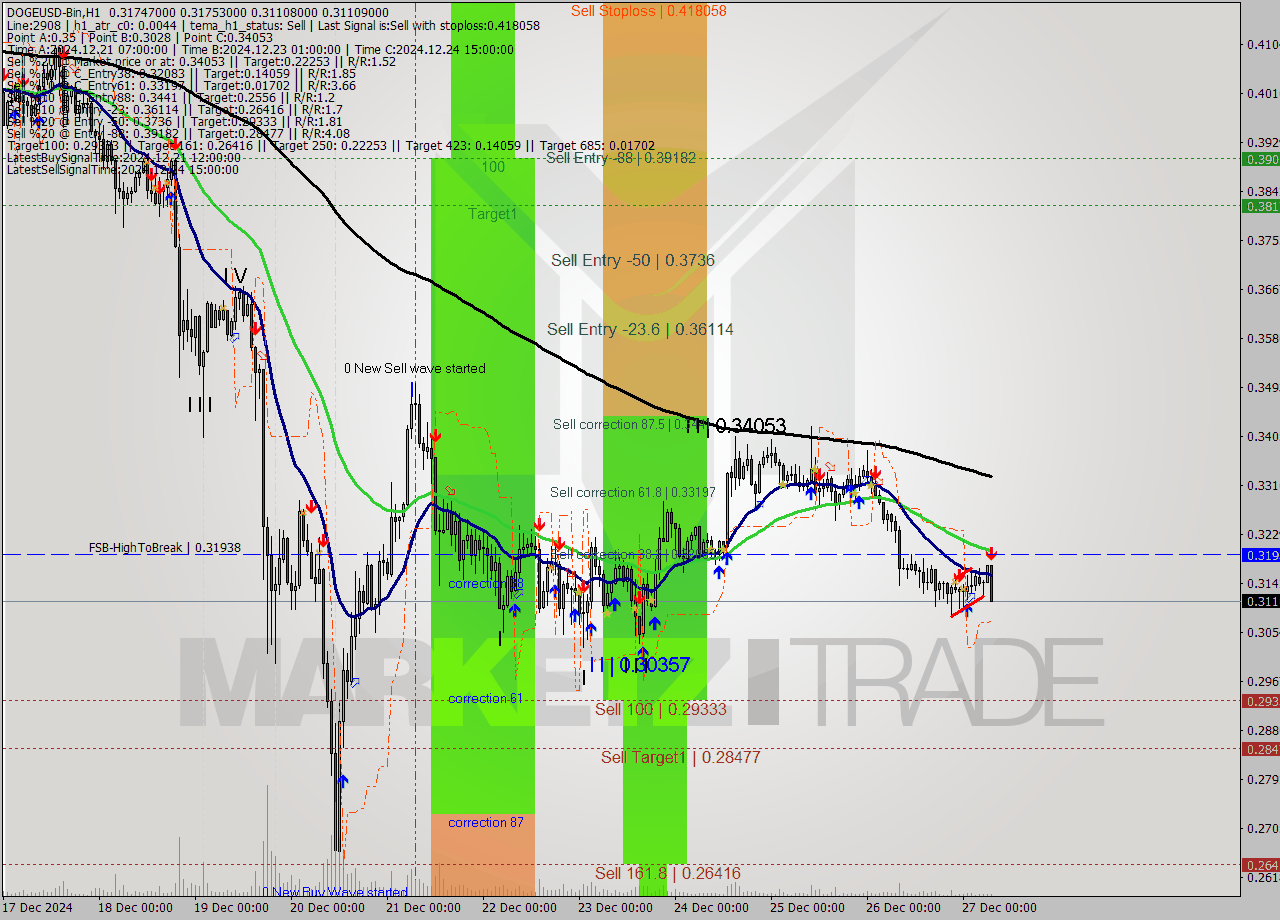The image size is (1280, 920).
Task: Select the 'Target100' targets summary line
Action: (x=331, y=145)
